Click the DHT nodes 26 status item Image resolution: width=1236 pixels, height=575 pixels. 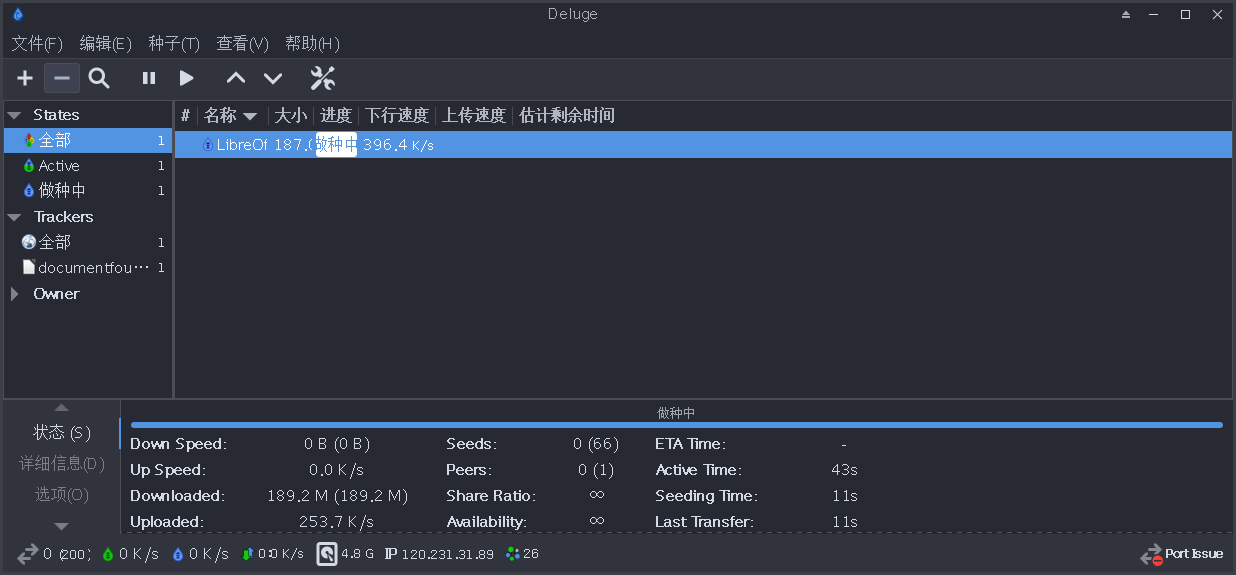coord(522,554)
